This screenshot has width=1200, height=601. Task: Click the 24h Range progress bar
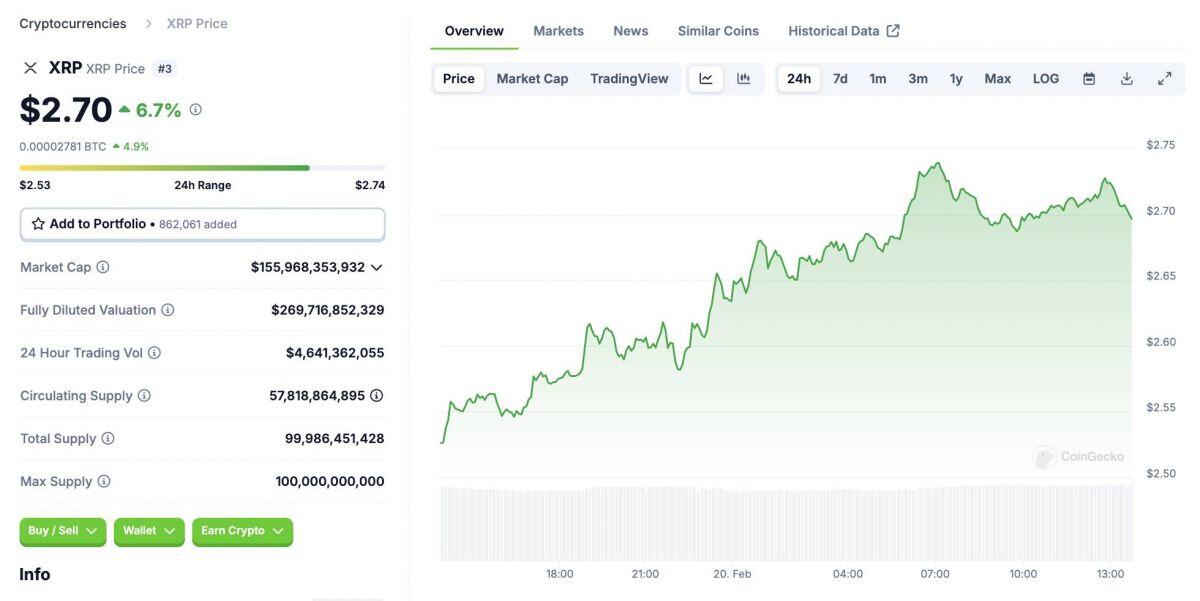tap(202, 168)
